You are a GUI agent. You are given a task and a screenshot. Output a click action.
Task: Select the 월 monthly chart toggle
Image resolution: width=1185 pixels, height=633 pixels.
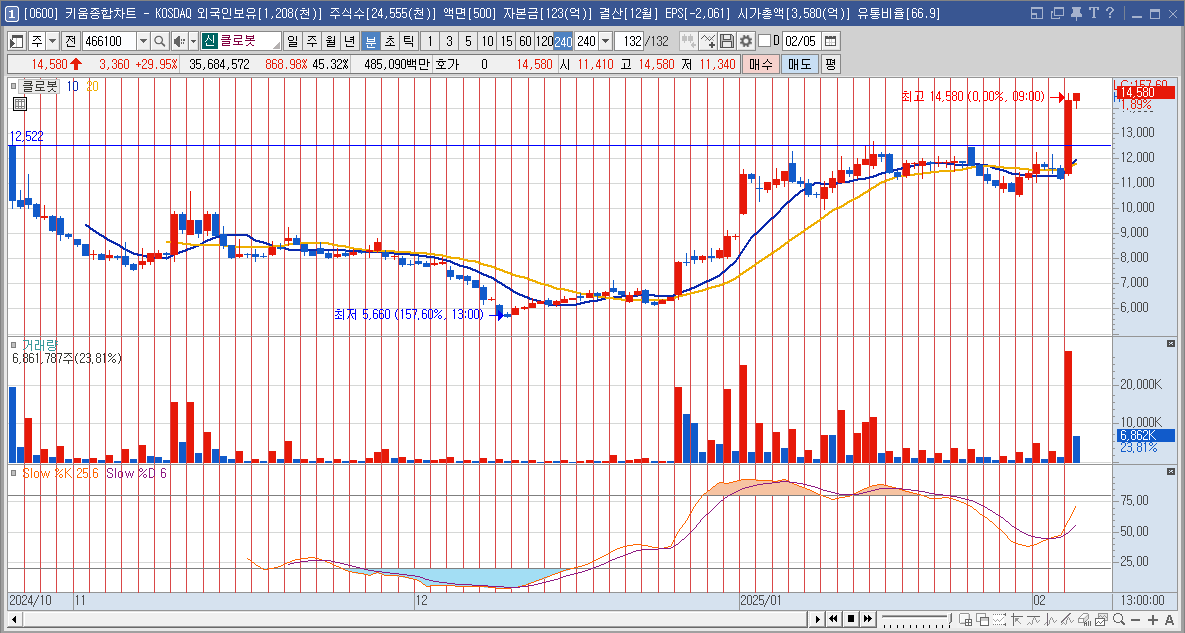tap(330, 42)
